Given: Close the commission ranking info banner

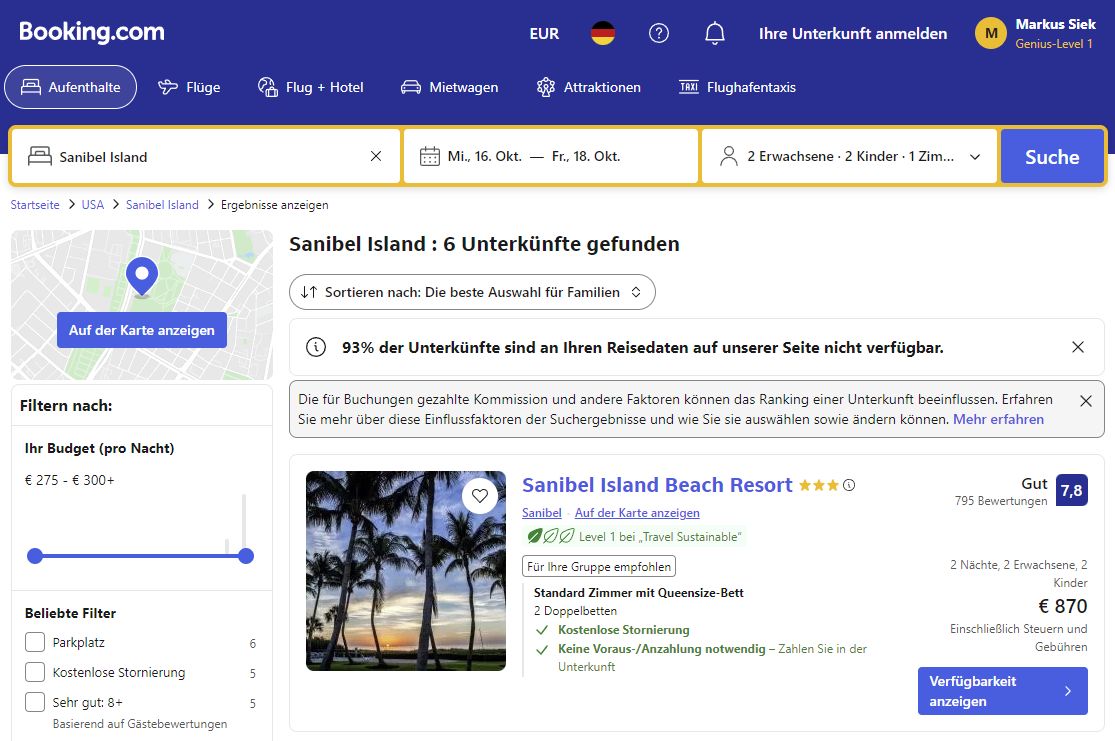Looking at the screenshot, I should coord(1086,401).
